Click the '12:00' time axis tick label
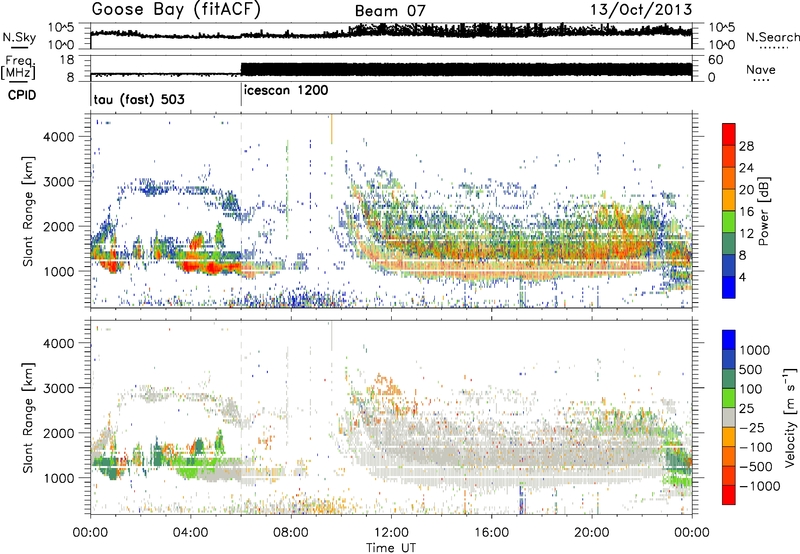Screen dimensions: 800x554 [x=391, y=532]
